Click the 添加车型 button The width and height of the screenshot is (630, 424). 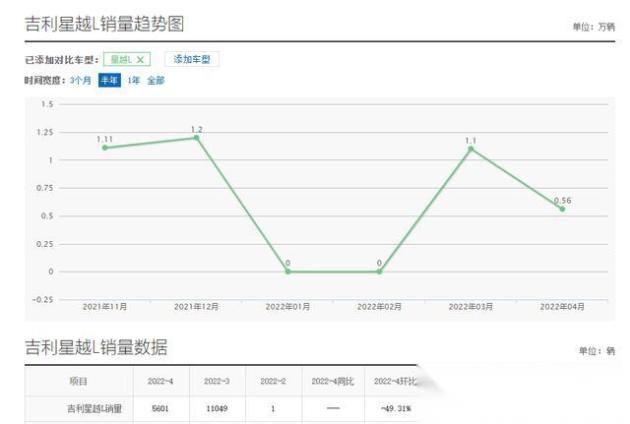pyautogui.click(x=192, y=59)
